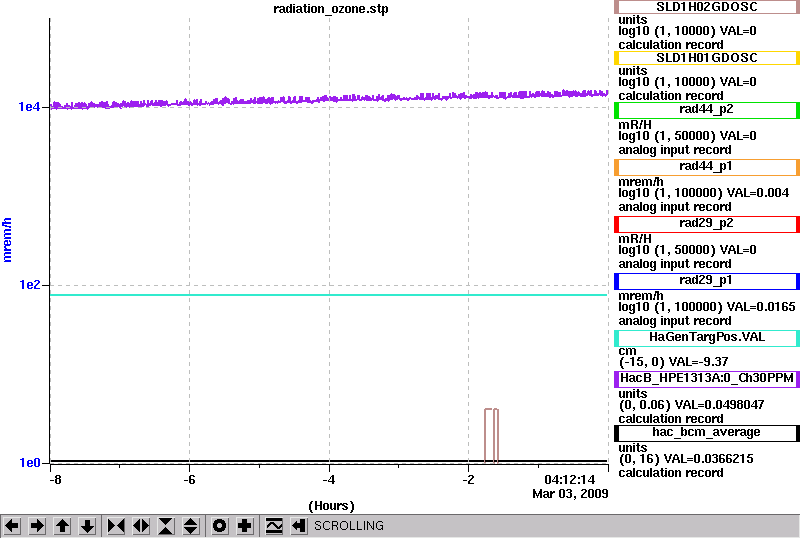Click the vertical zoom-out up-down triangles icon
Image resolution: width=800 pixels, height=538 pixels.
pos(191,526)
